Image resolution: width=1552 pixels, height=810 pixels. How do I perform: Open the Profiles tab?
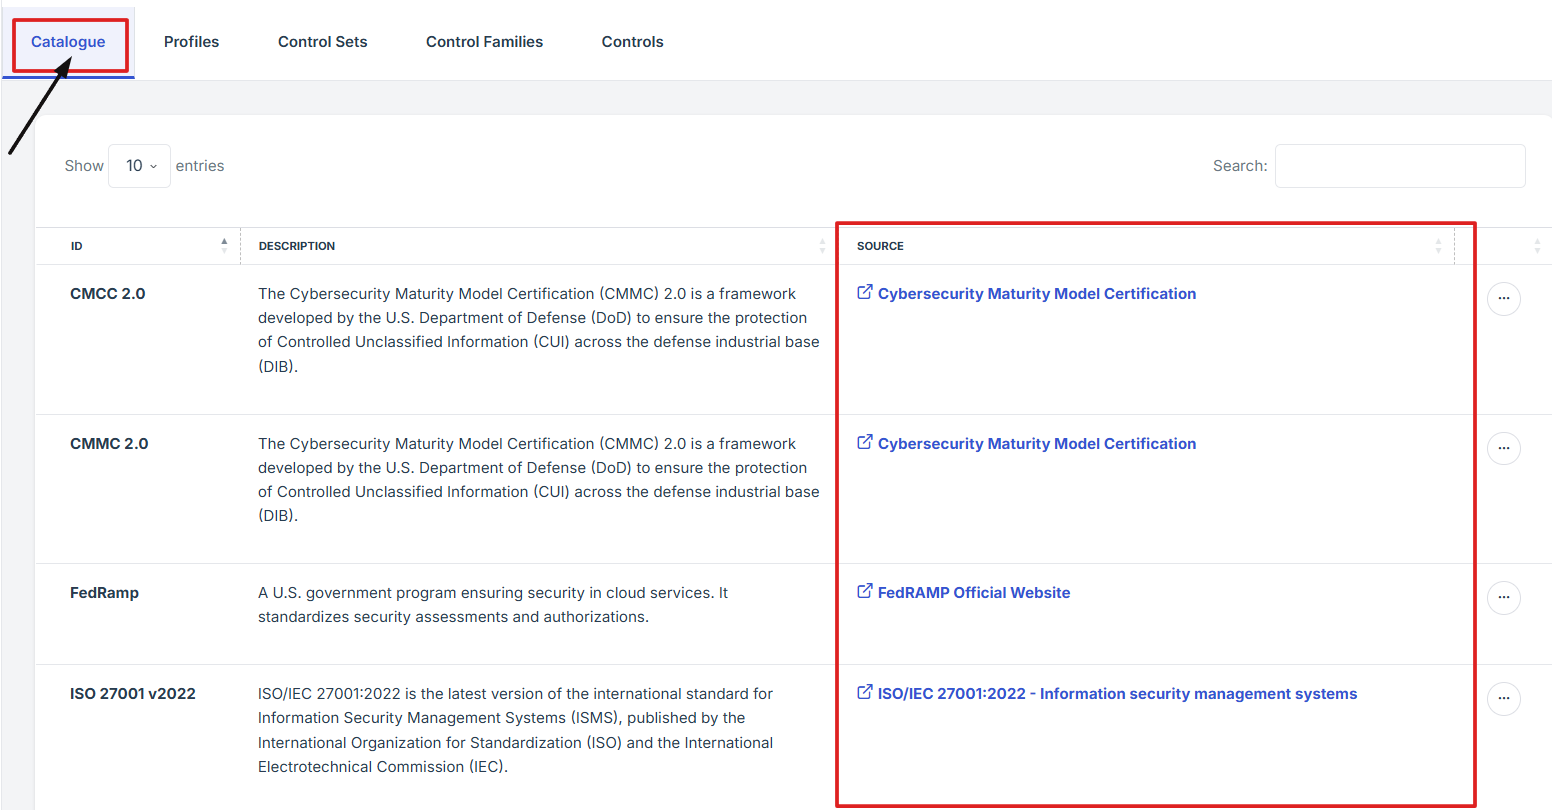pos(191,42)
